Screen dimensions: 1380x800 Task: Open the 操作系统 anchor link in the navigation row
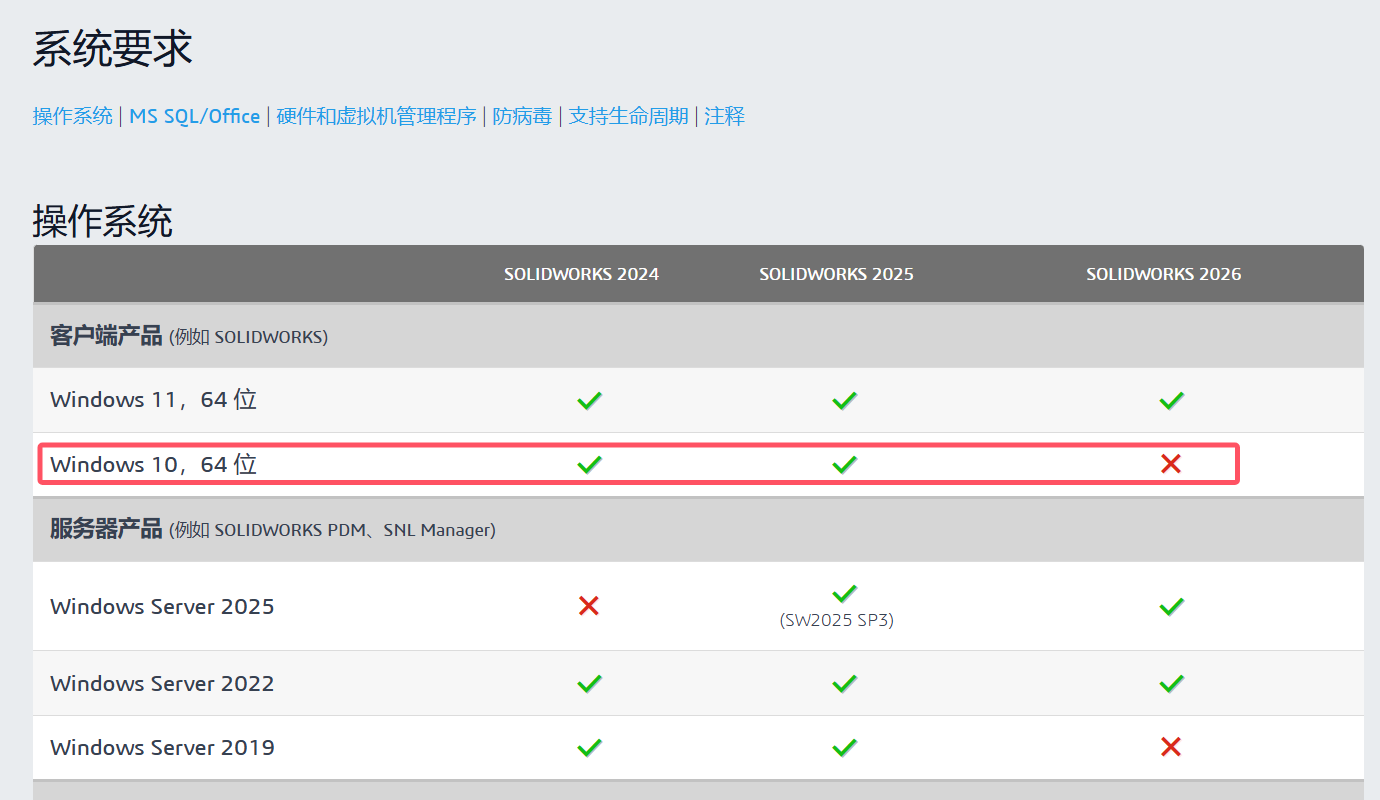pos(73,117)
